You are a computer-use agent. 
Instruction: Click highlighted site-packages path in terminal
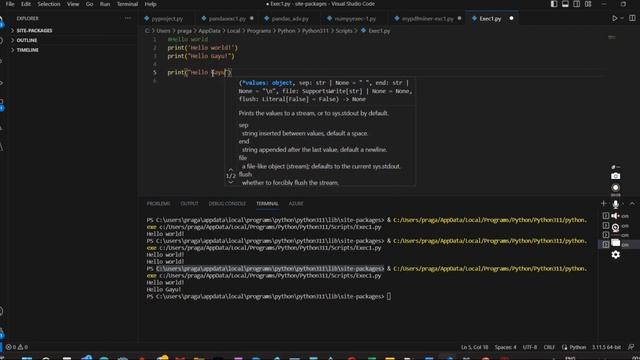point(270,269)
